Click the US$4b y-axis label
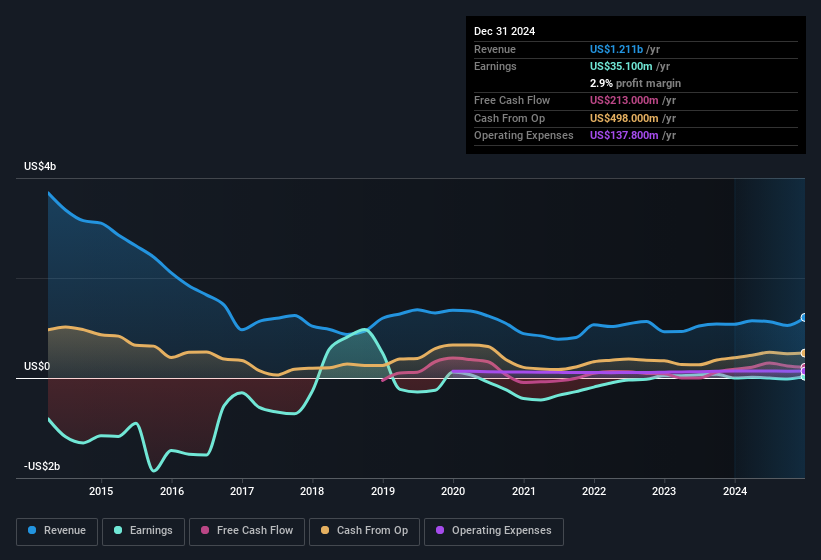Image resolution: width=821 pixels, height=560 pixels. click(x=40, y=166)
